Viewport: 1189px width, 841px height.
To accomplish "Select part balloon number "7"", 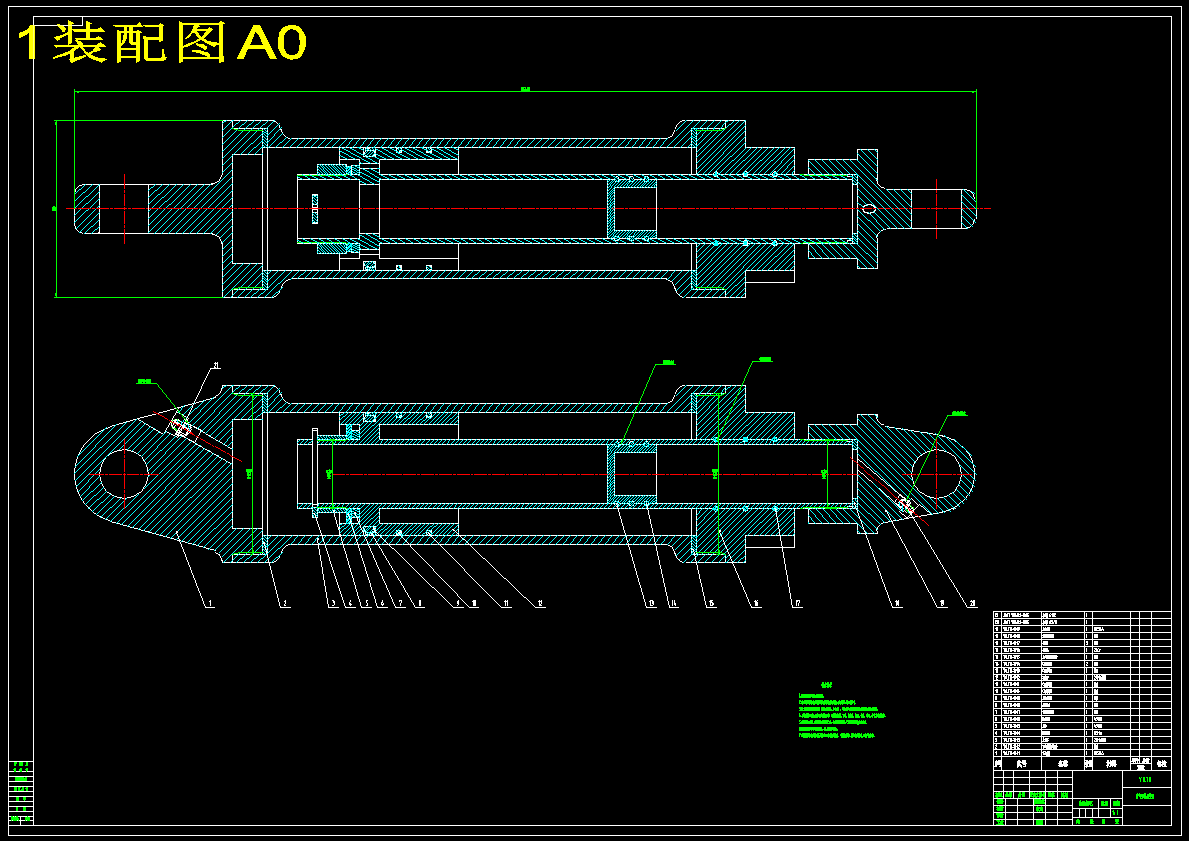I will [x=400, y=603].
